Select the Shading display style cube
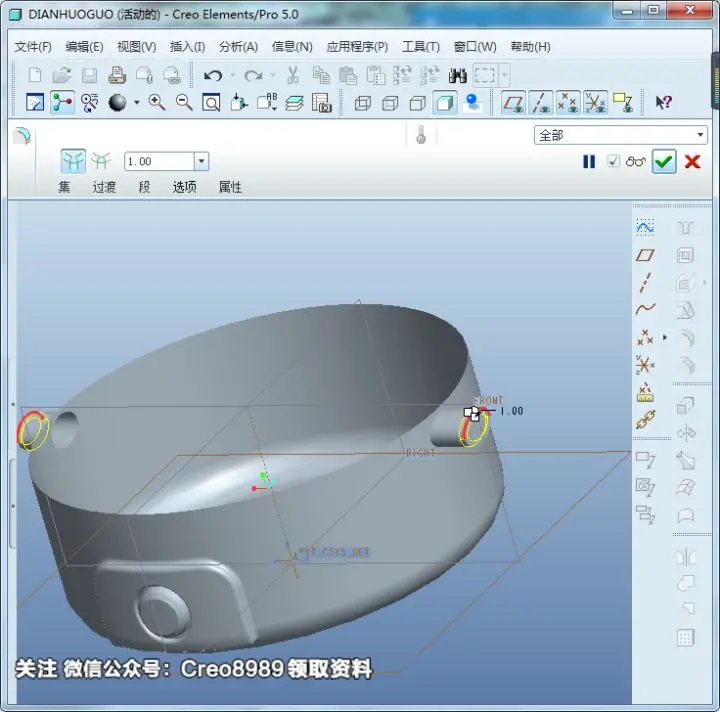720x712 pixels. (x=444, y=103)
